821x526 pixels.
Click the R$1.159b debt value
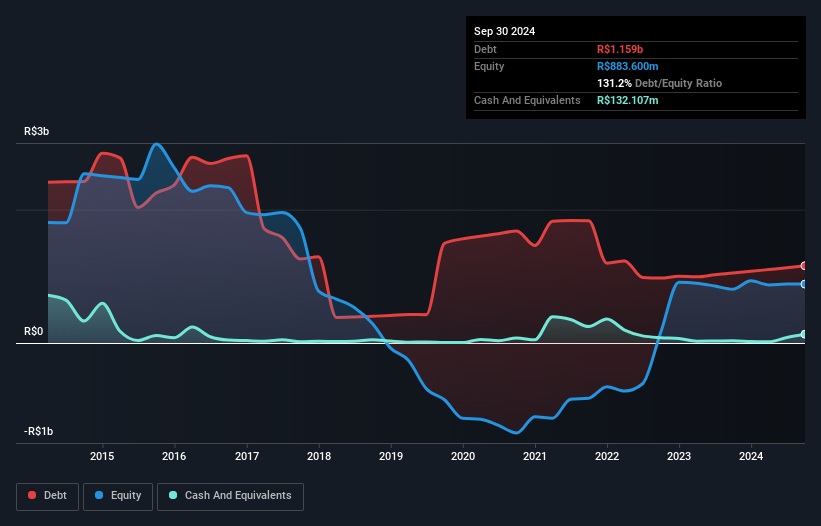(620, 49)
